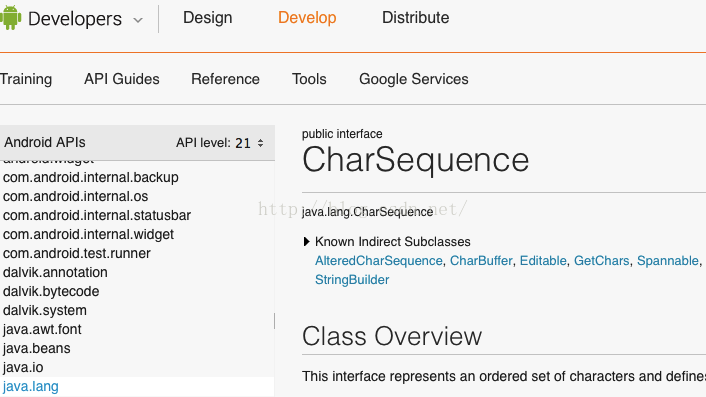Open com.android.internal.widget package

click(x=88, y=235)
